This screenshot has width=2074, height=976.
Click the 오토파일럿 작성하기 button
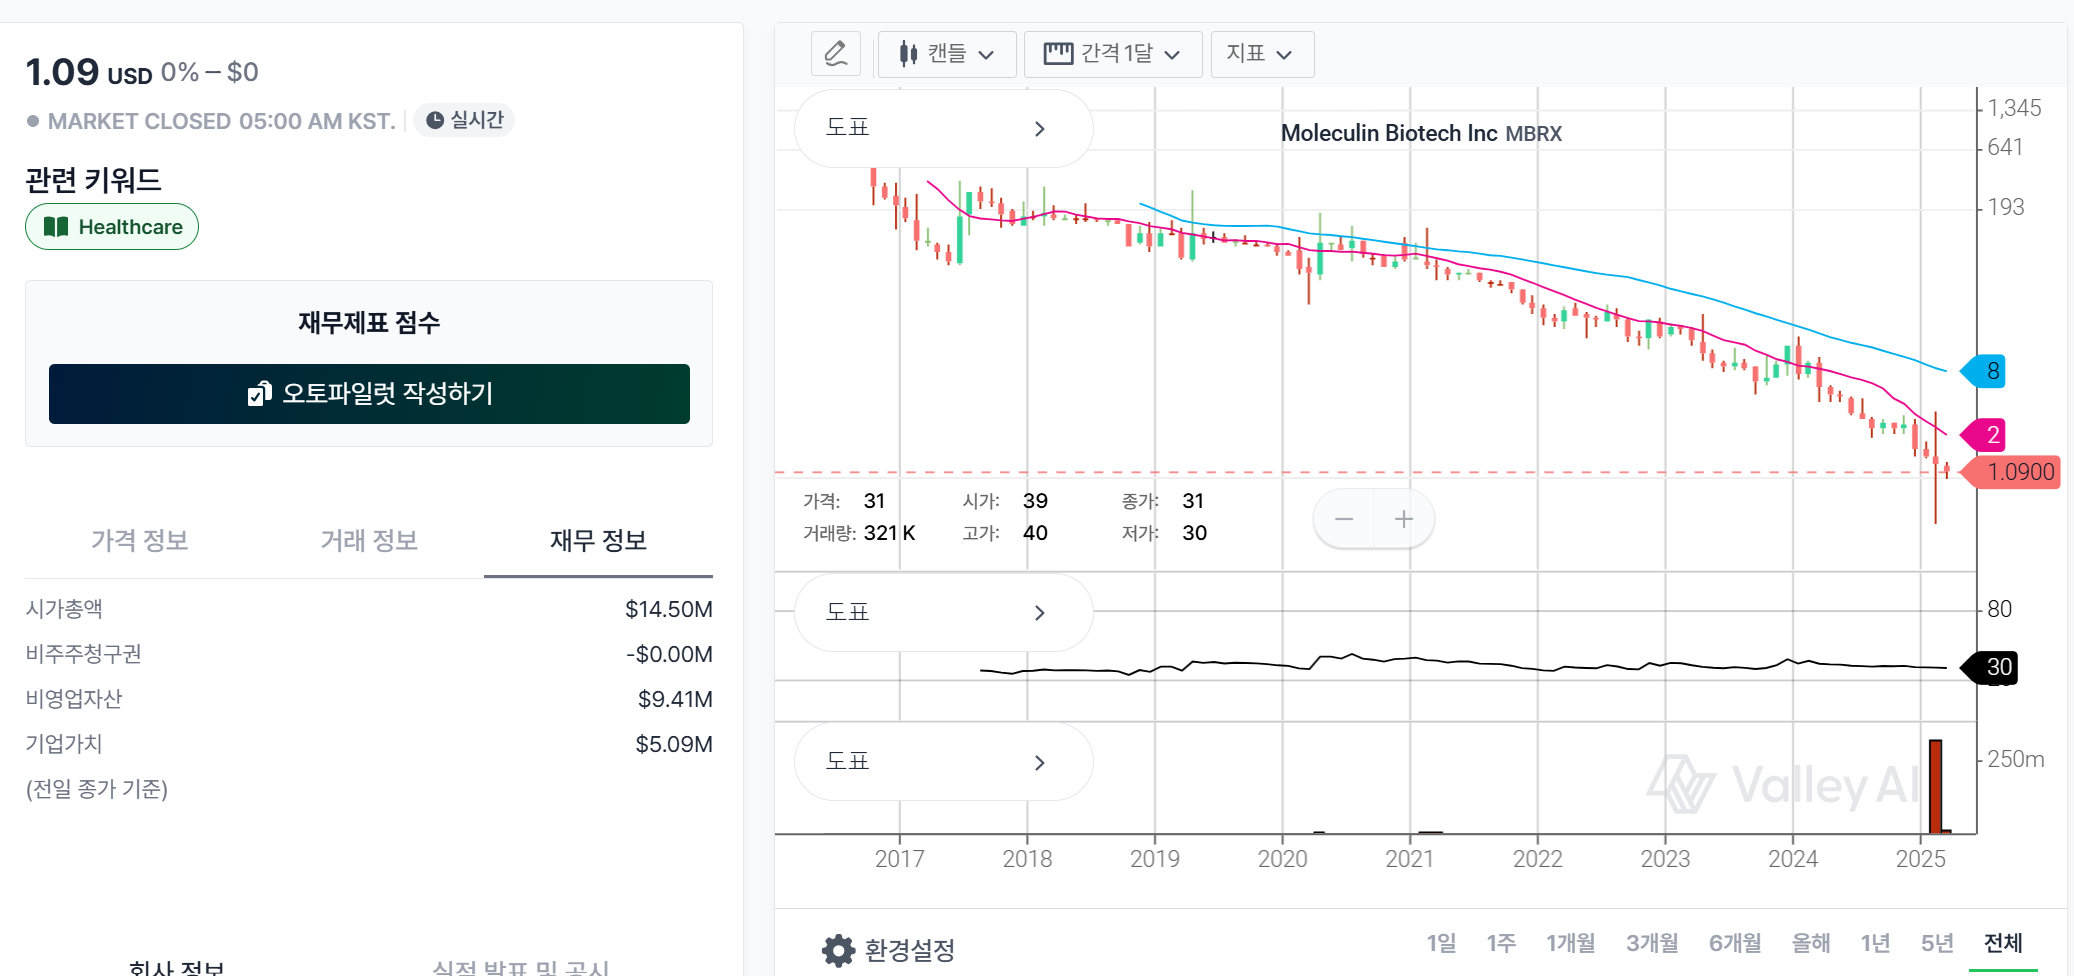369,394
